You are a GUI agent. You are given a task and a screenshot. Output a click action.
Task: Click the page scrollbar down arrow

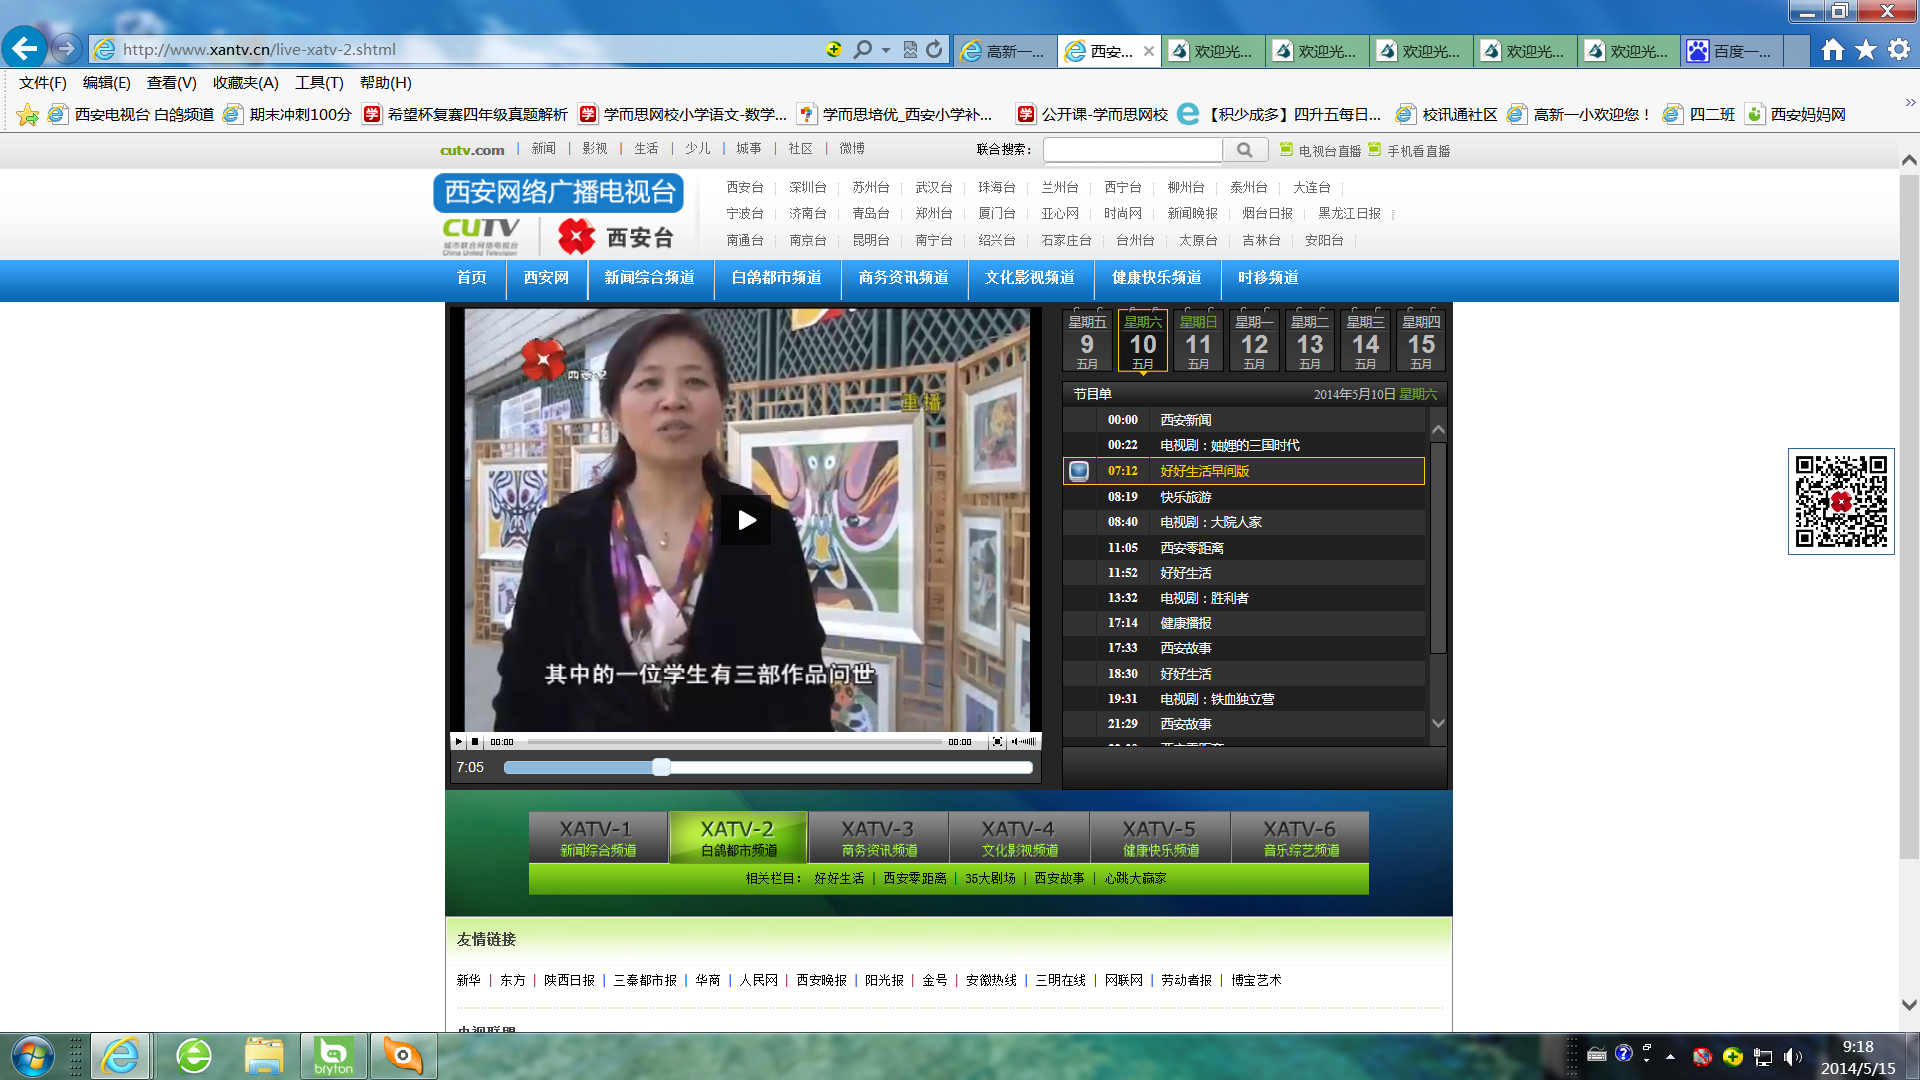coord(1909,1005)
